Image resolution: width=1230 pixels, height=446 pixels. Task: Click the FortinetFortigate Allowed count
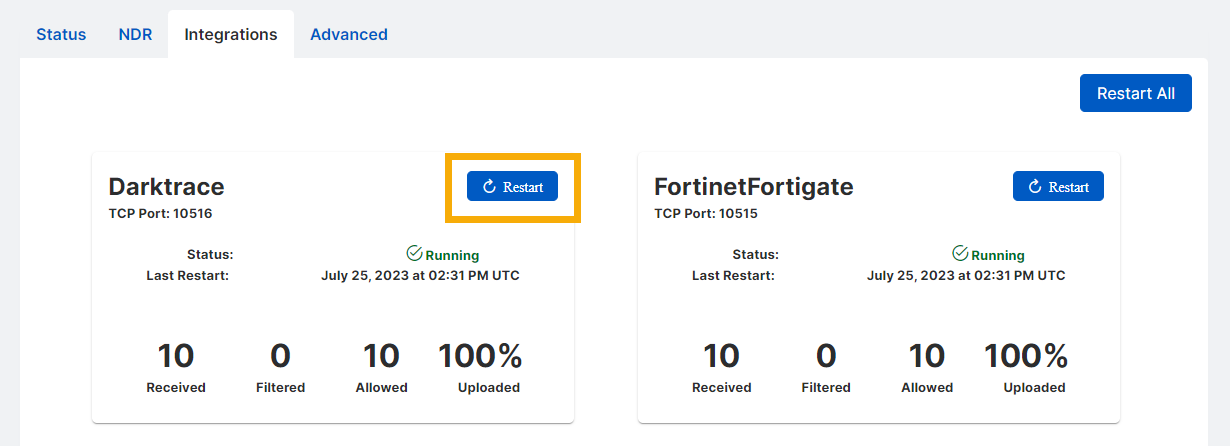point(927,356)
